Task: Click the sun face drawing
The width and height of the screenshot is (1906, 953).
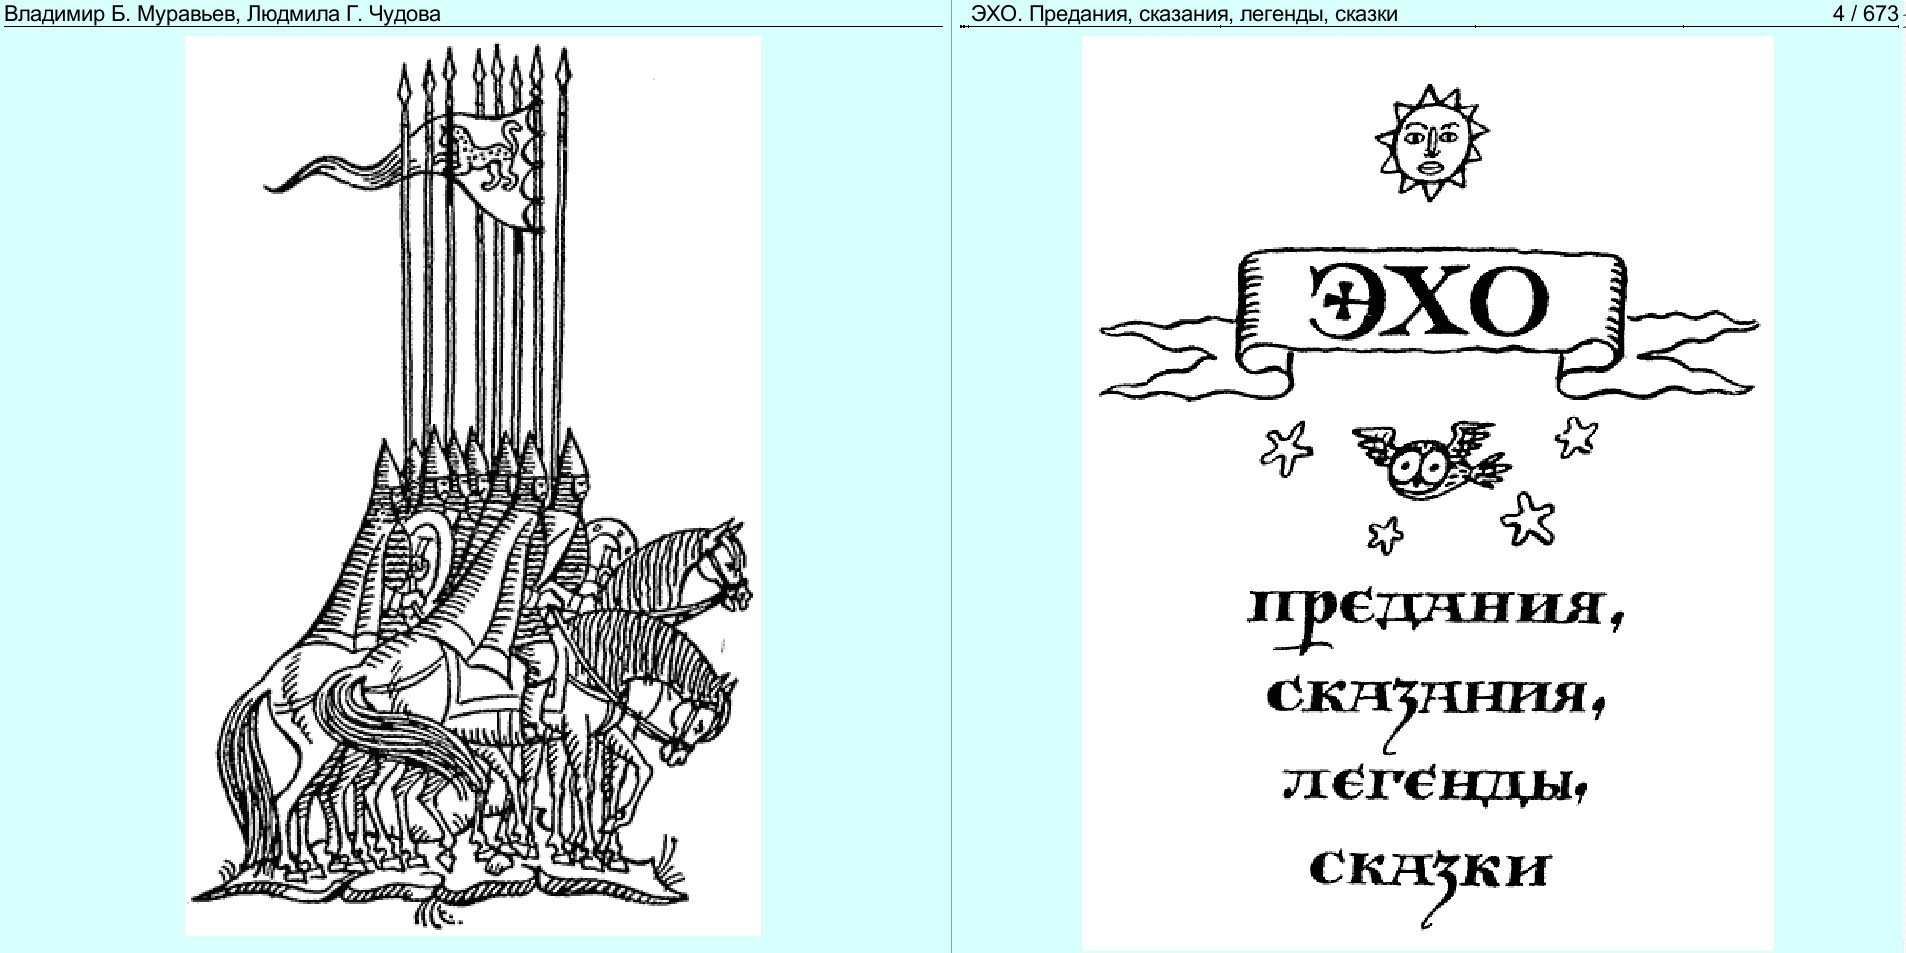Action: (1431, 143)
